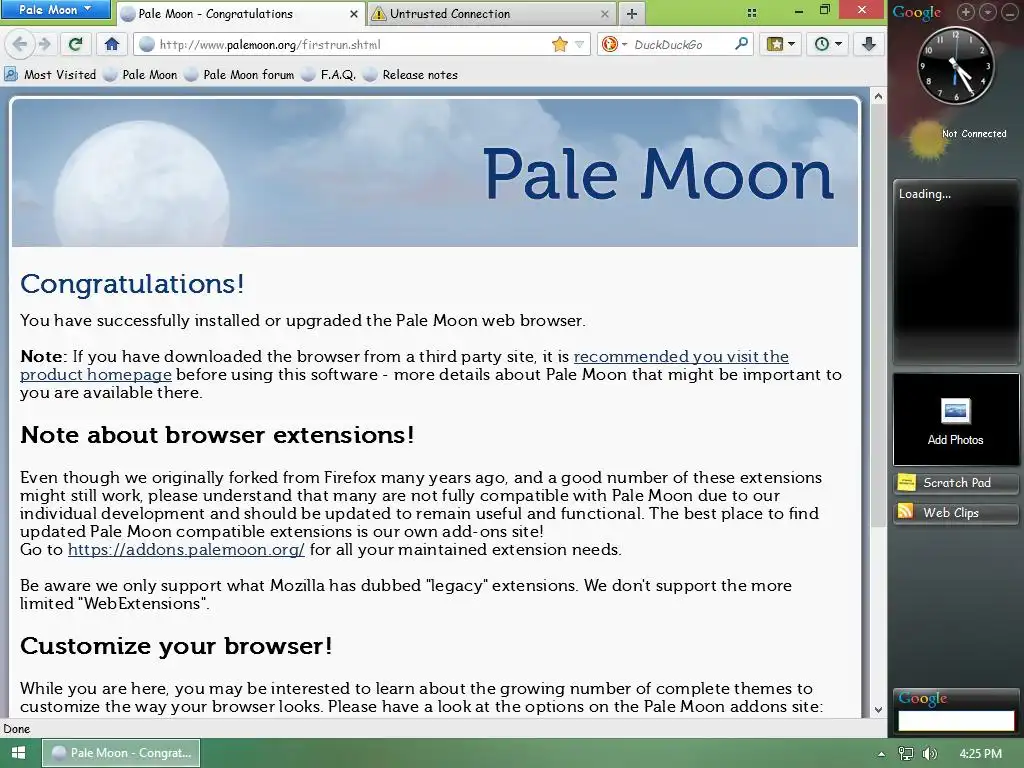This screenshot has width=1024, height=768.
Task: Select the Pale Moon taskbar button
Action: pyautogui.click(x=121, y=753)
